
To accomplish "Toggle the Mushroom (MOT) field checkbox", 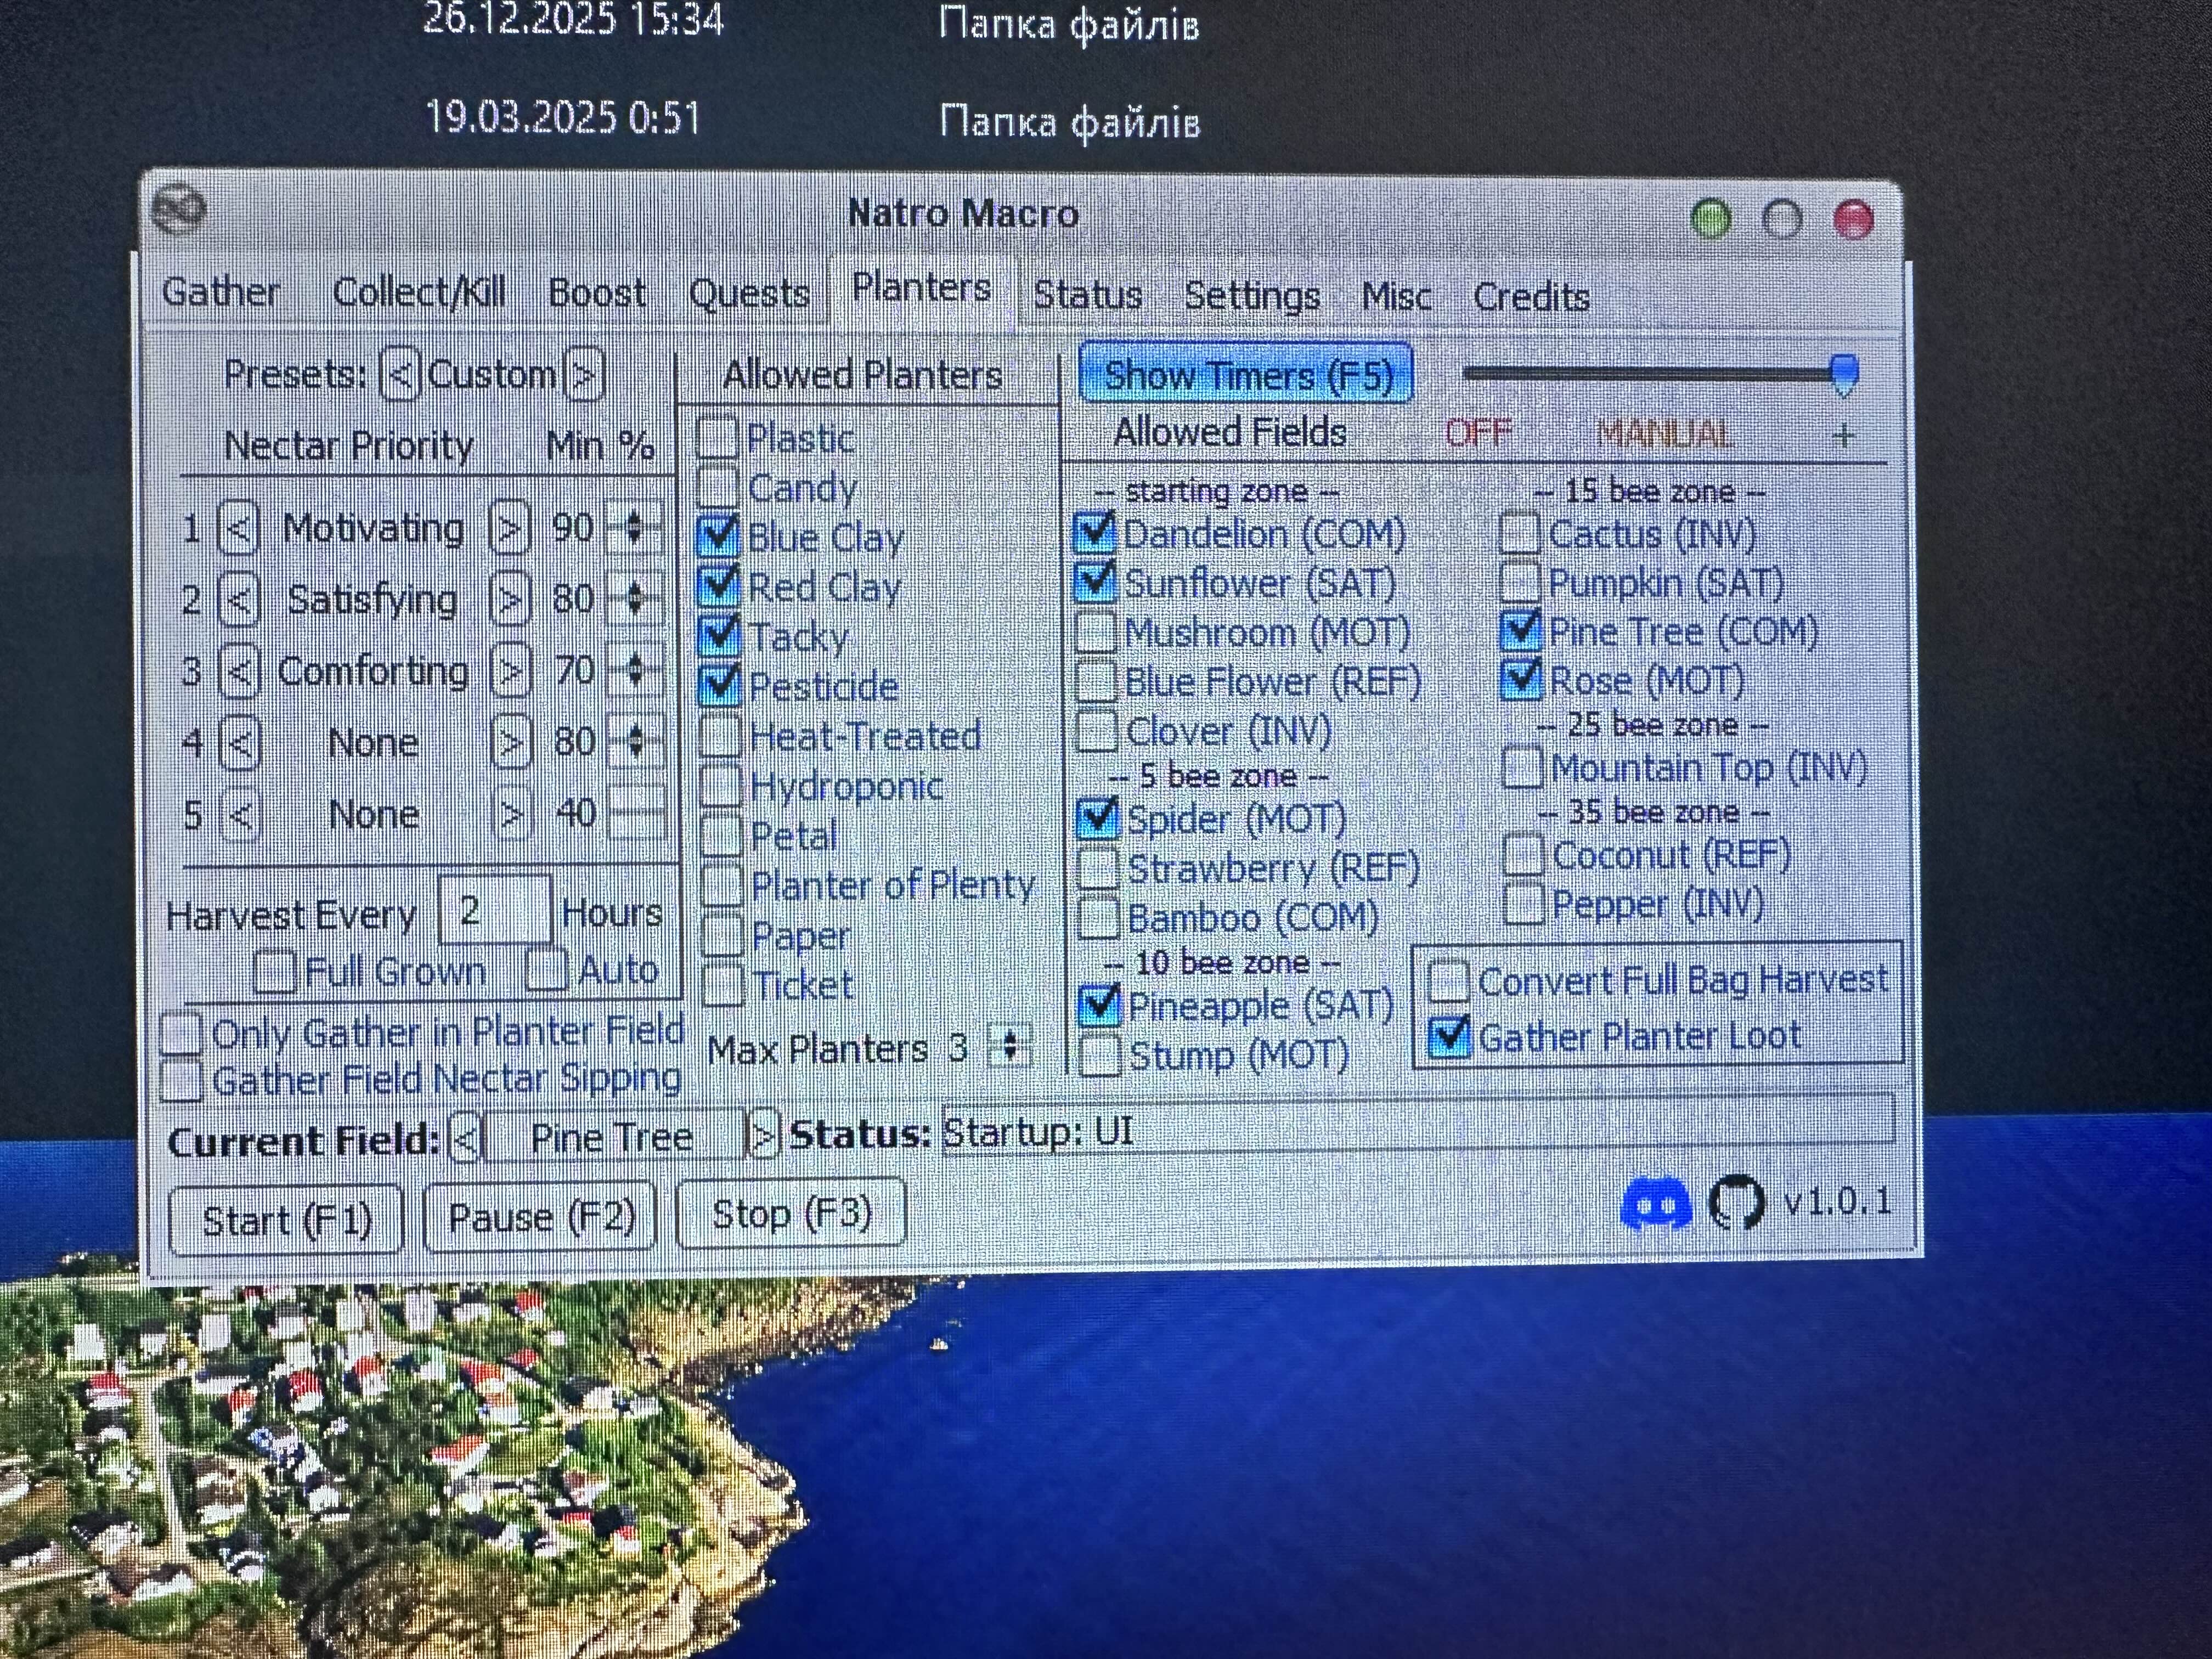I will click(1096, 632).
